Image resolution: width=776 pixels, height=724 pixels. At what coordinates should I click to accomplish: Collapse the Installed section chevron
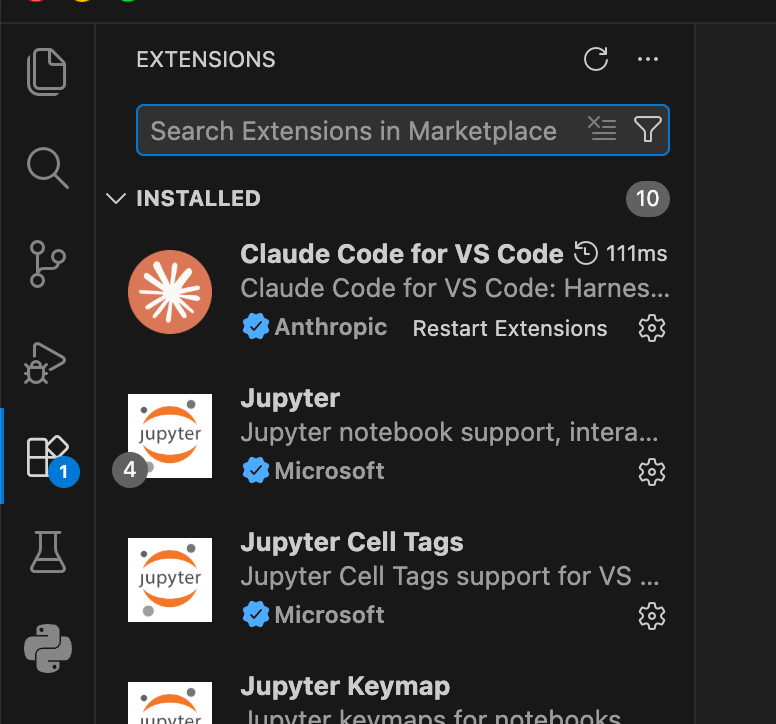116,198
